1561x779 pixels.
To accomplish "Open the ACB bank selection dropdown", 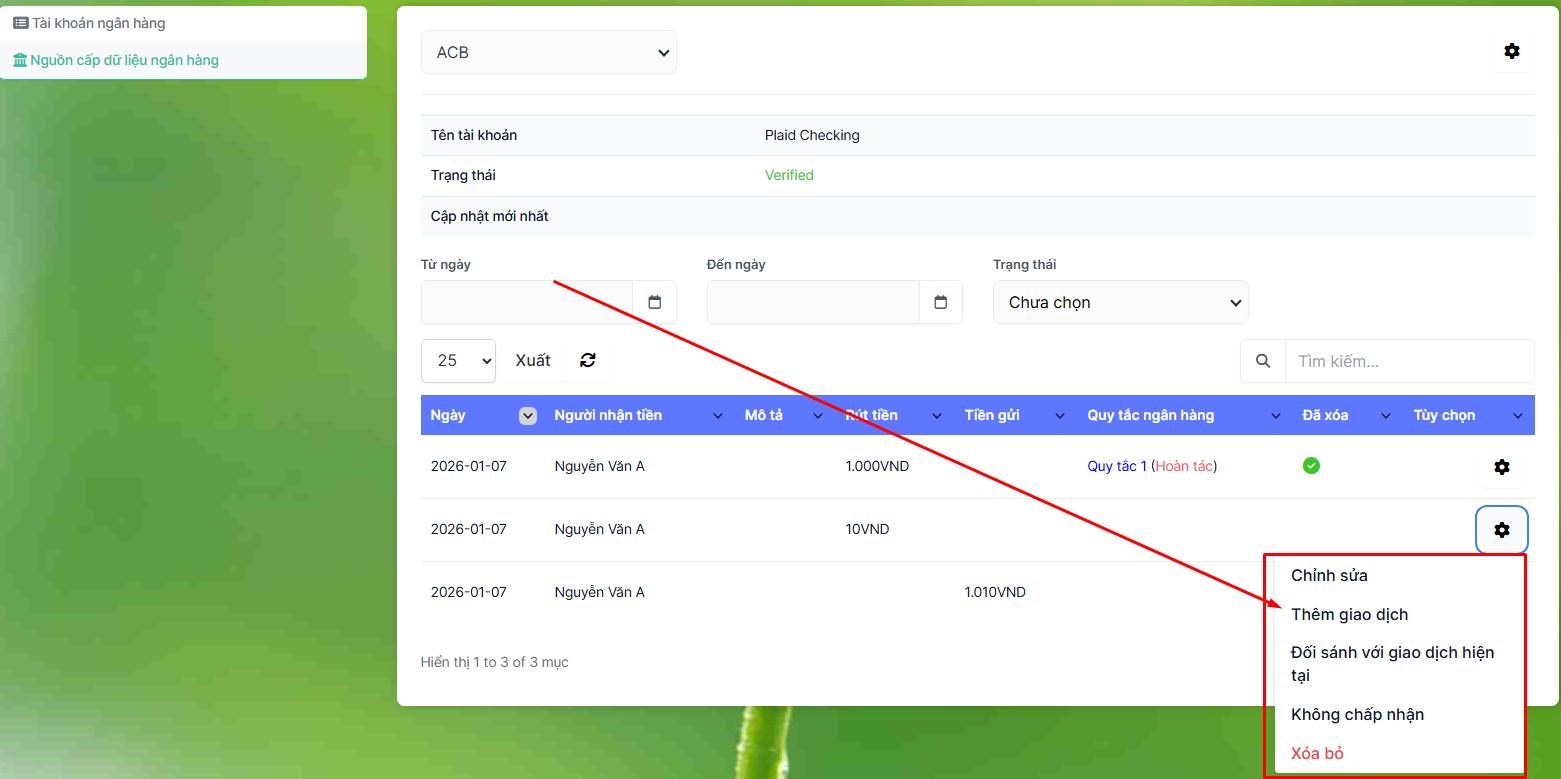I will [548, 52].
